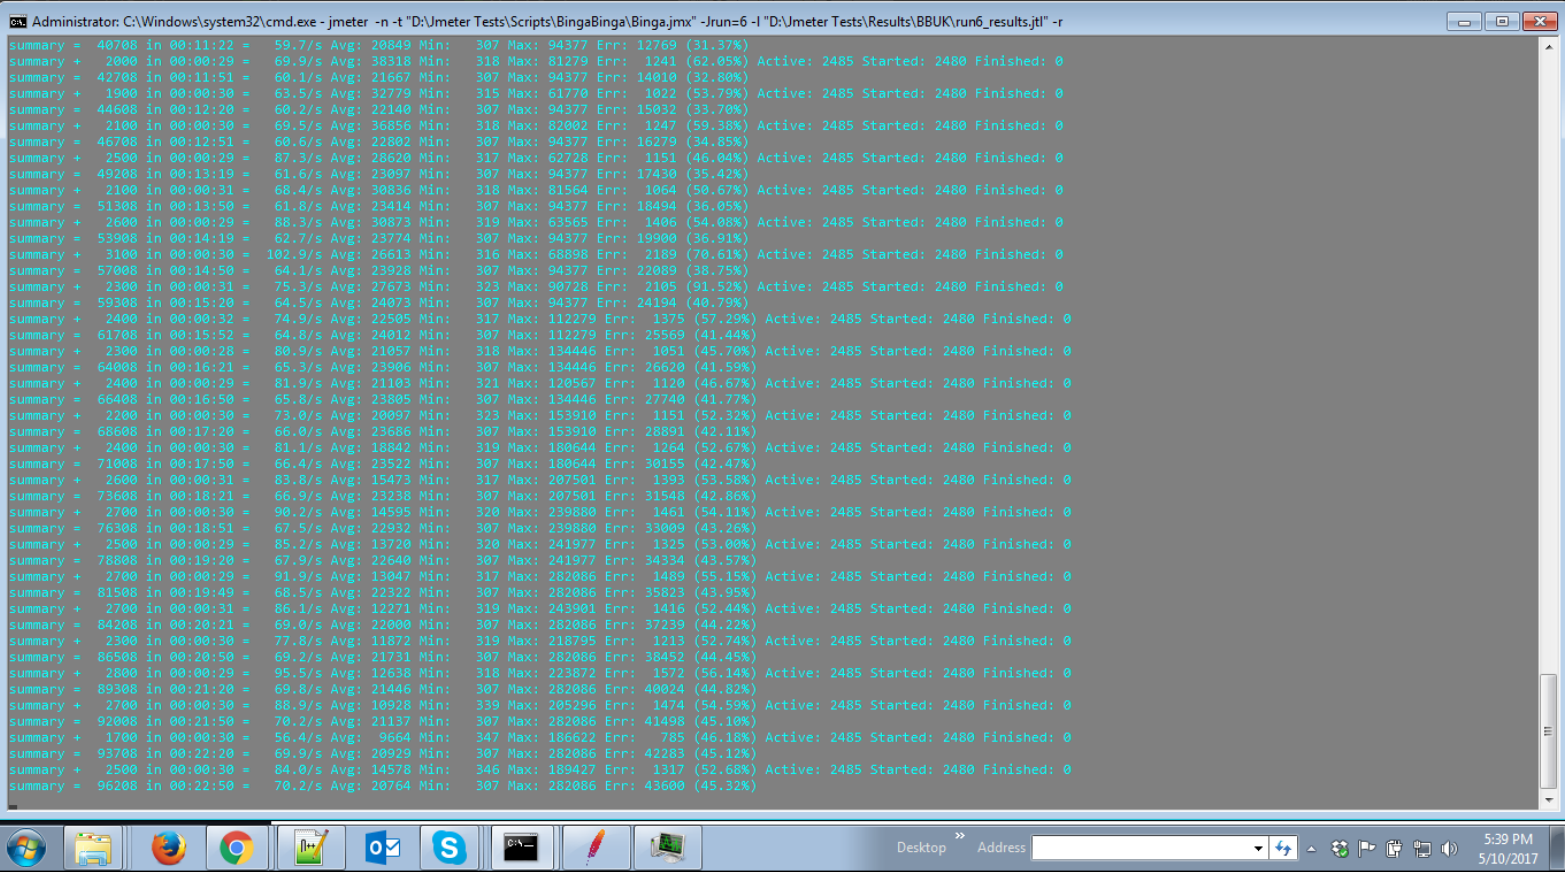The width and height of the screenshot is (1565, 872).
Task: Click the colorful first system tray icon
Action: (x=1340, y=849)
